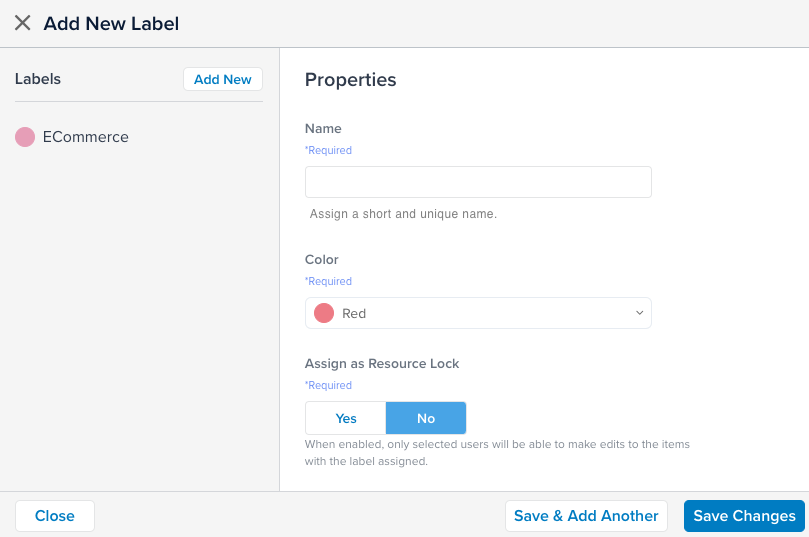Select the ECommerce label in the list

pos(86,137)
